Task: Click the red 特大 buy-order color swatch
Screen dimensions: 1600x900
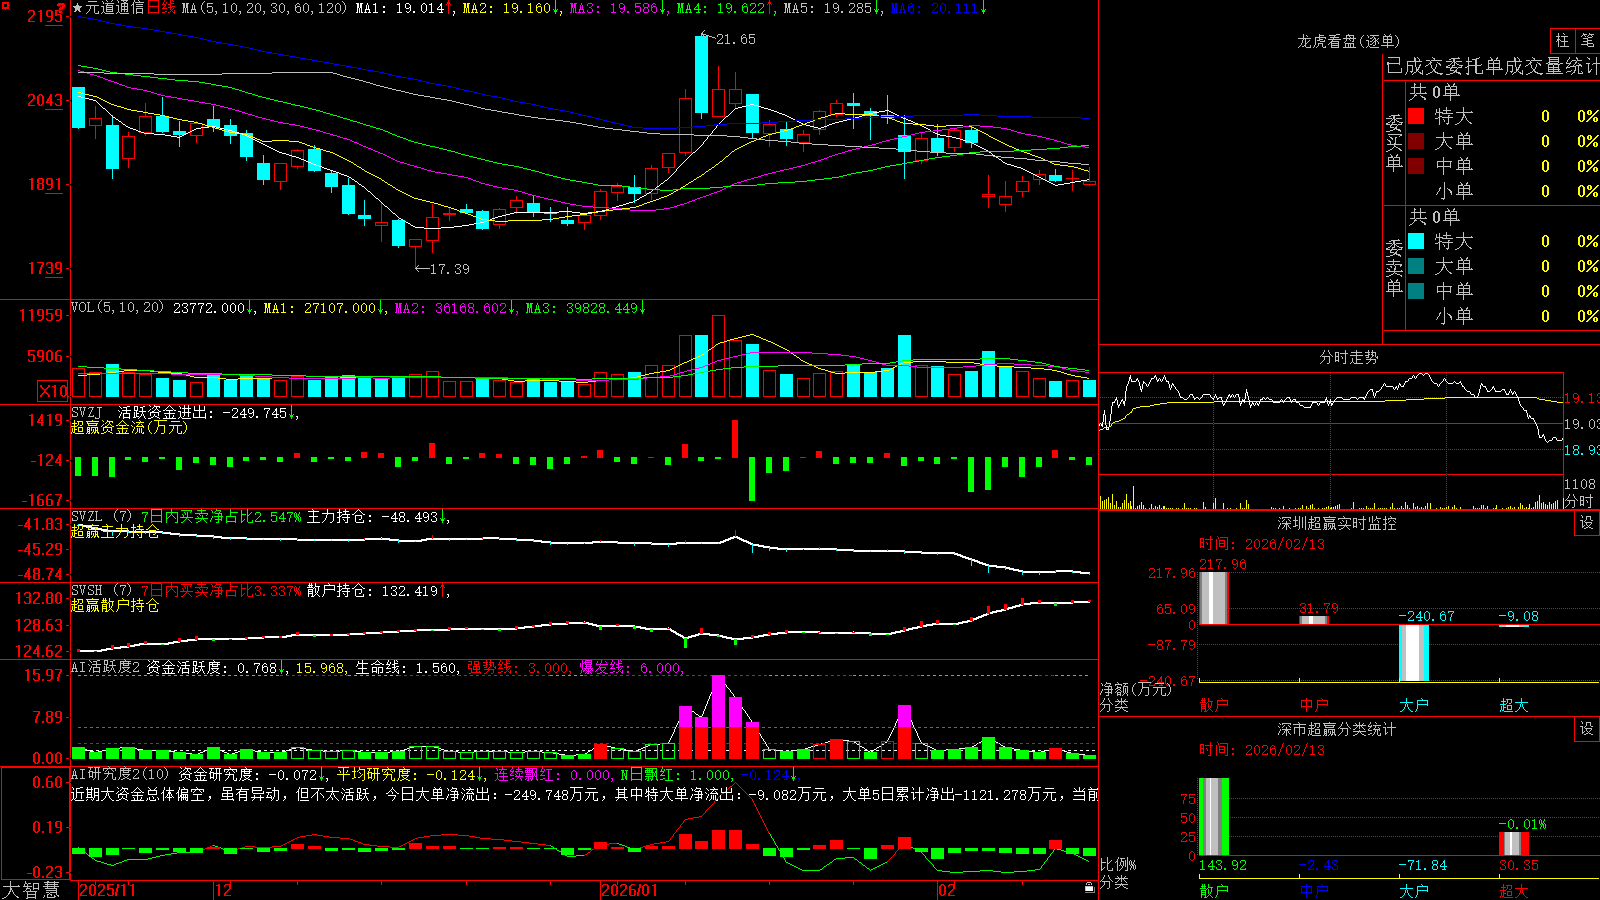Action: [x=1416, y=116]
